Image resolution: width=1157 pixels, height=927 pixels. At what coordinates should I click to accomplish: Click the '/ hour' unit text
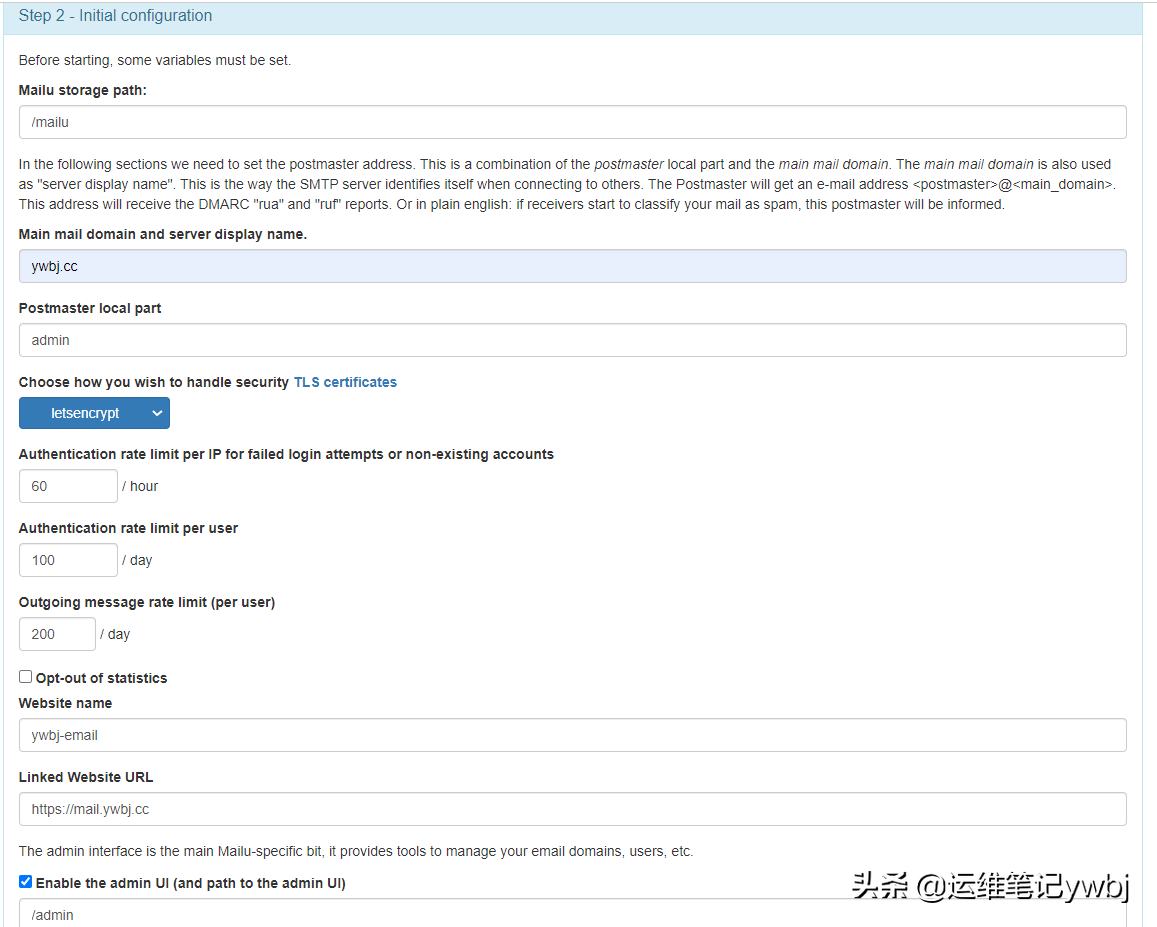(140, 486)
